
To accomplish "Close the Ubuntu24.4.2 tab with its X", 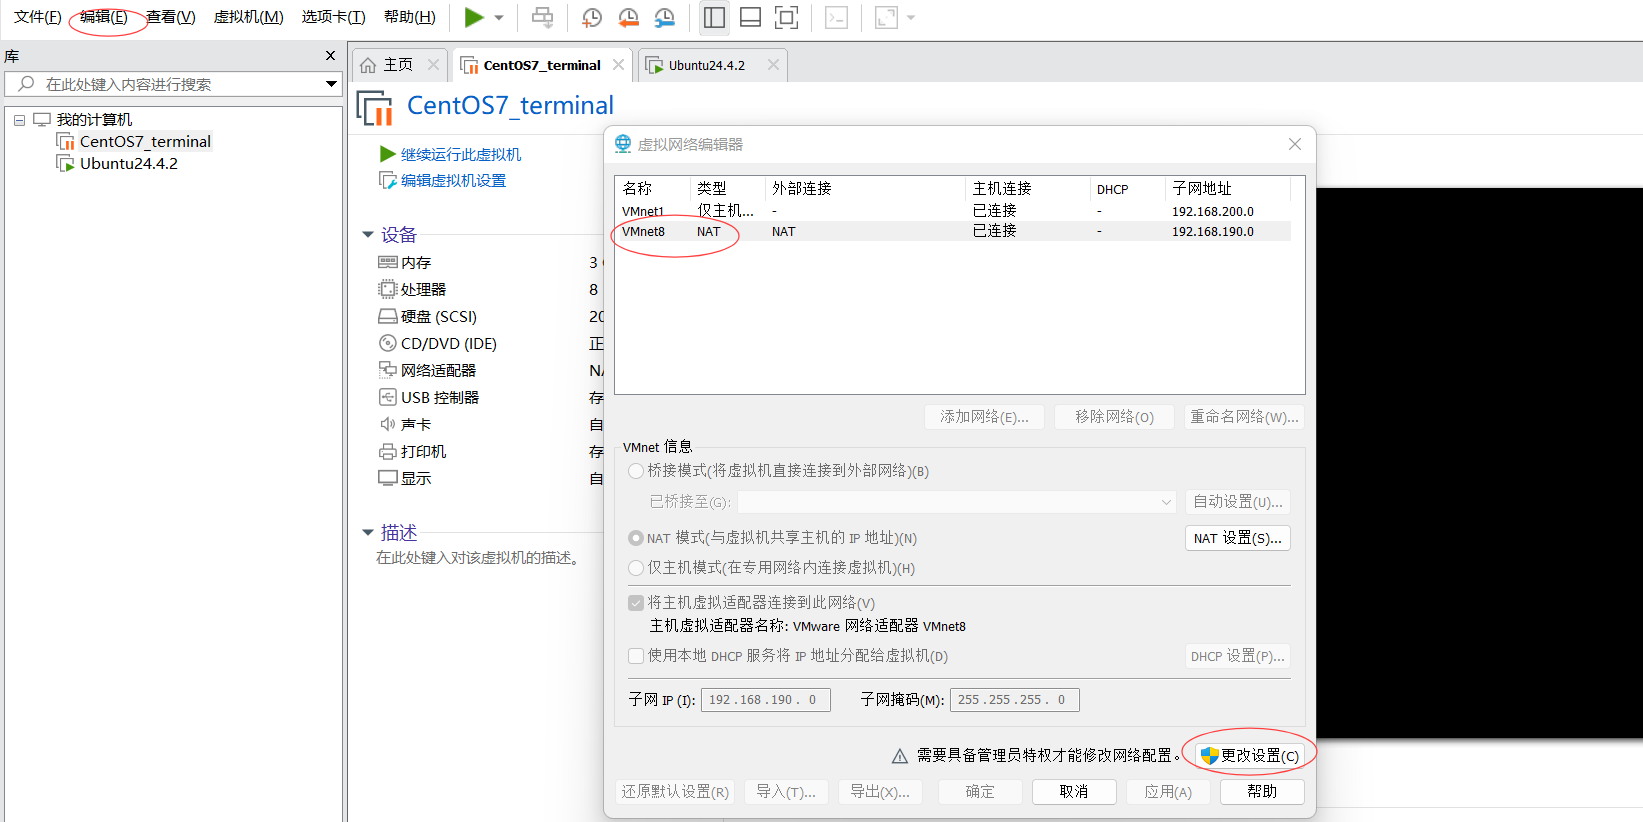I will [x=773, y=65].
